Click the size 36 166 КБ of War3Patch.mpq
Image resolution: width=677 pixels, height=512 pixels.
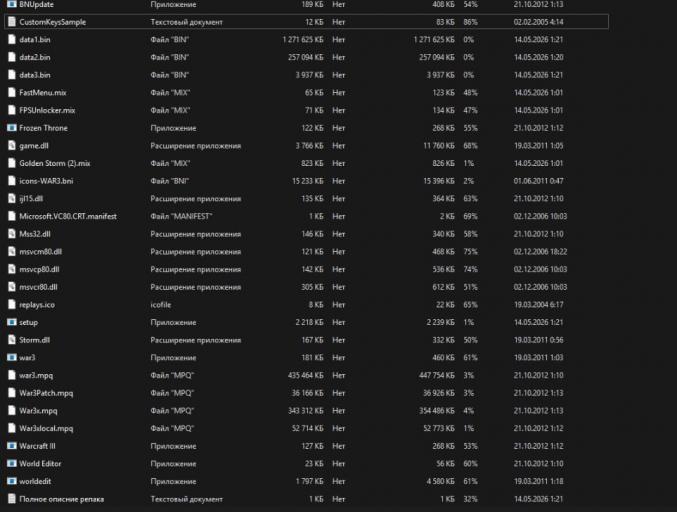(307, 393)
